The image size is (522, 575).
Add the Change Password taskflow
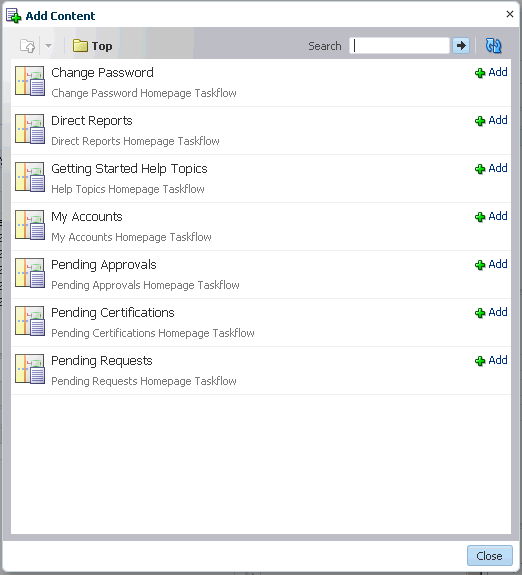pyautogui.click(x=491, y=72)
